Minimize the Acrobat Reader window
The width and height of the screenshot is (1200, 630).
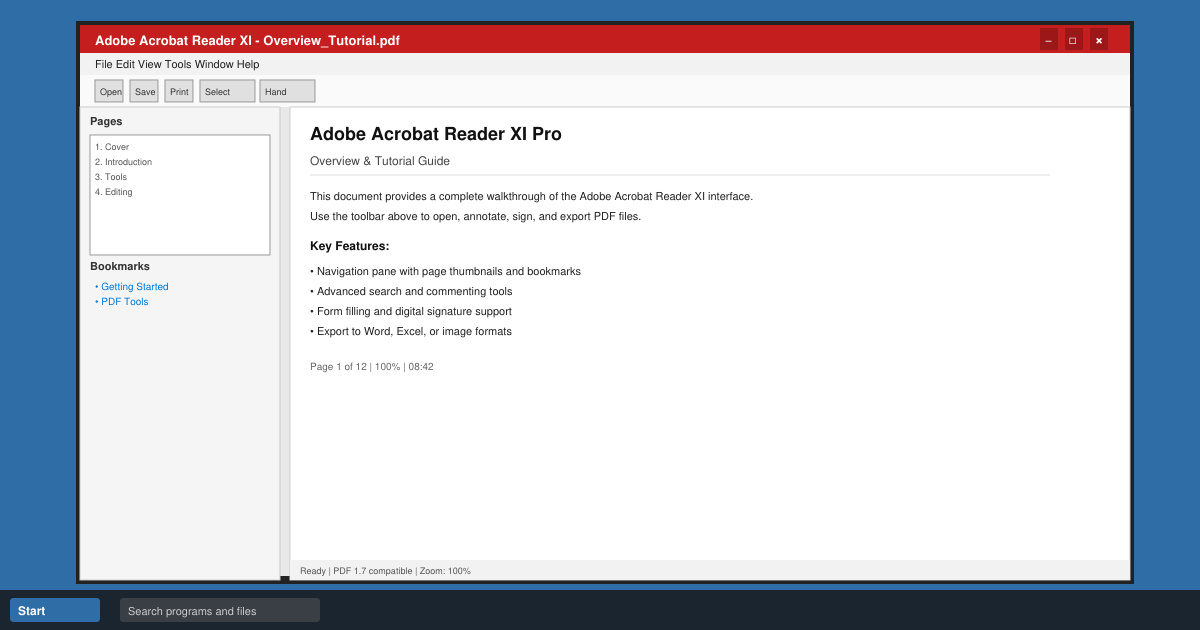coord(1049,40)
